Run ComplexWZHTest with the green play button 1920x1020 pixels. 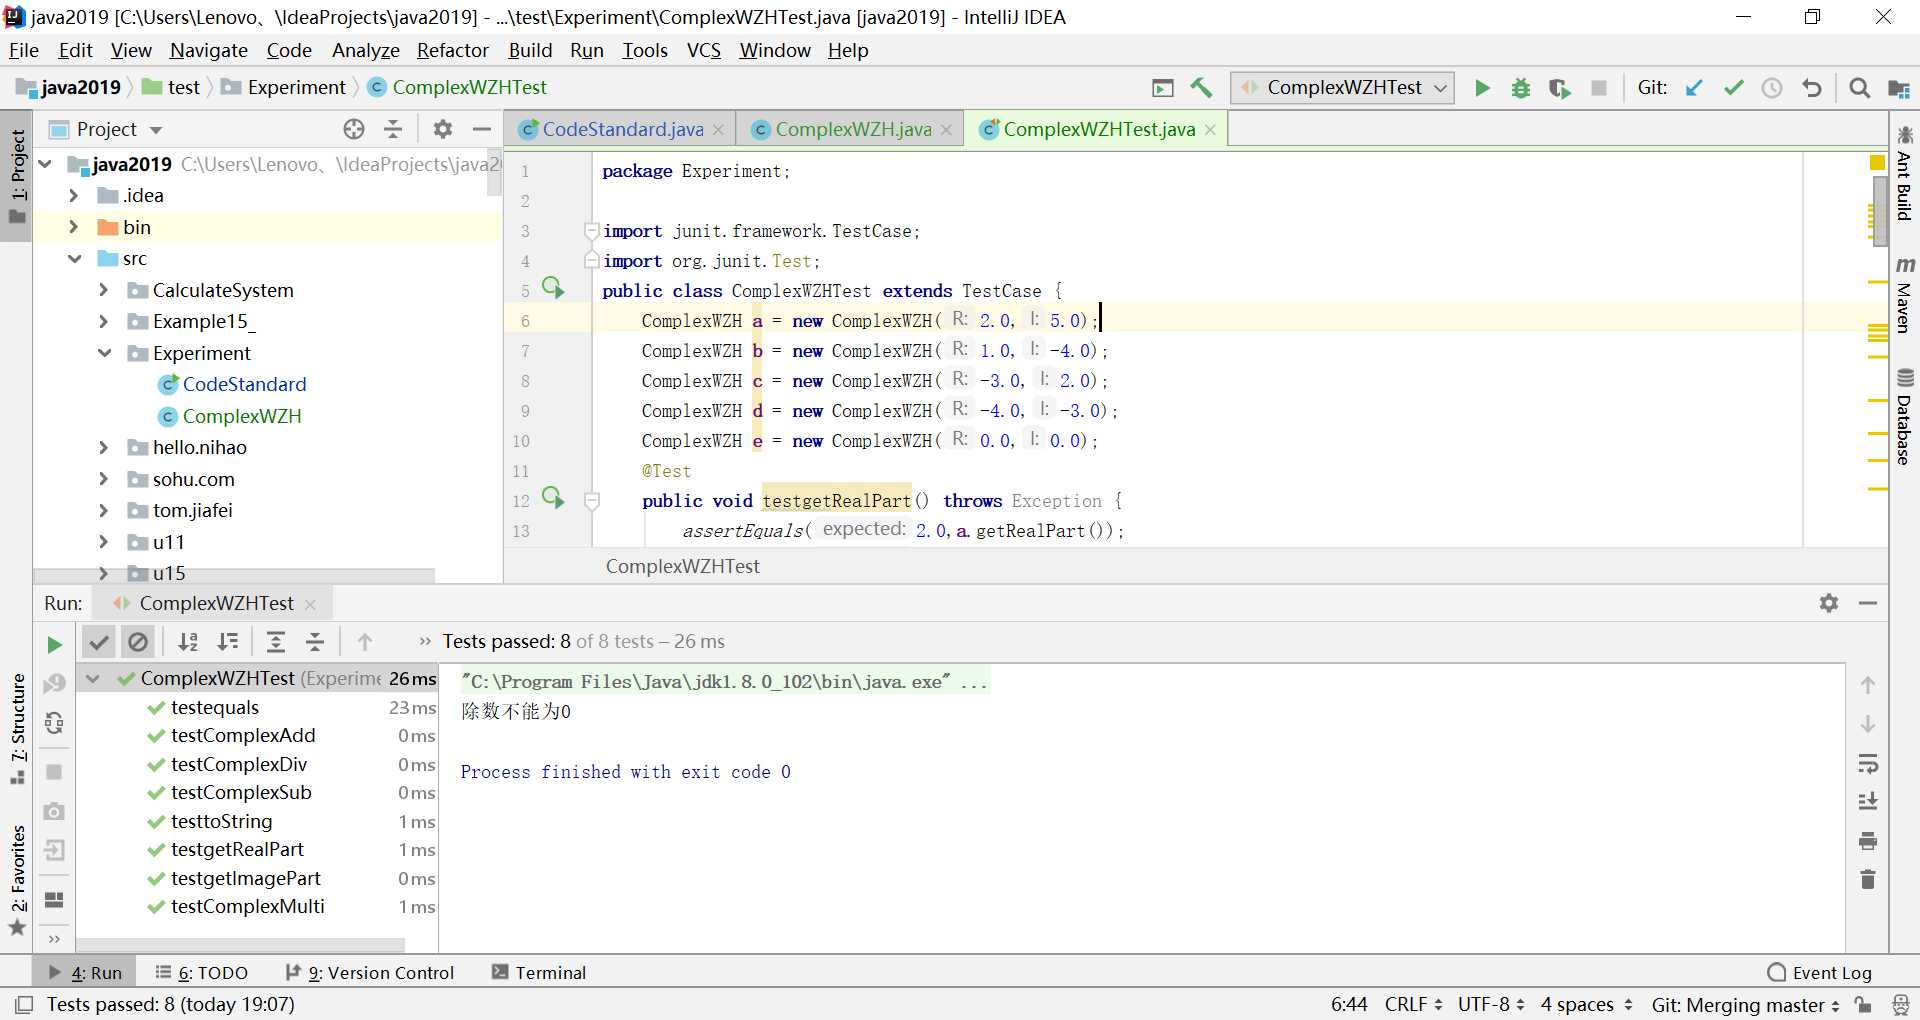tap(1482, 88)
